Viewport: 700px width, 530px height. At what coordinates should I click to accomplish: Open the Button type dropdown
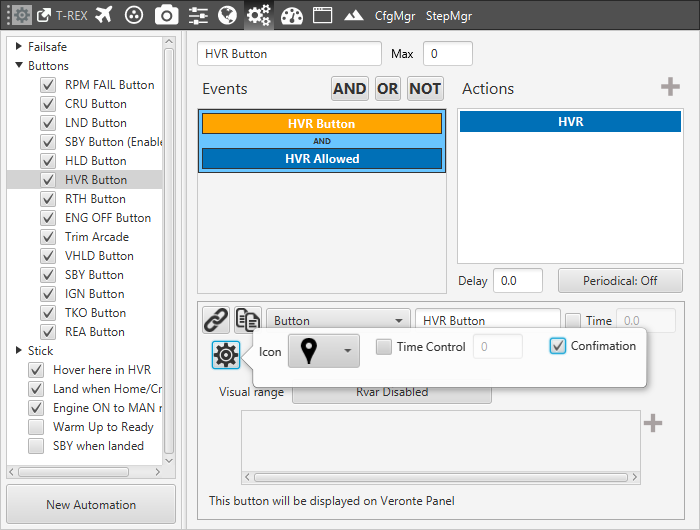point(338,321)
